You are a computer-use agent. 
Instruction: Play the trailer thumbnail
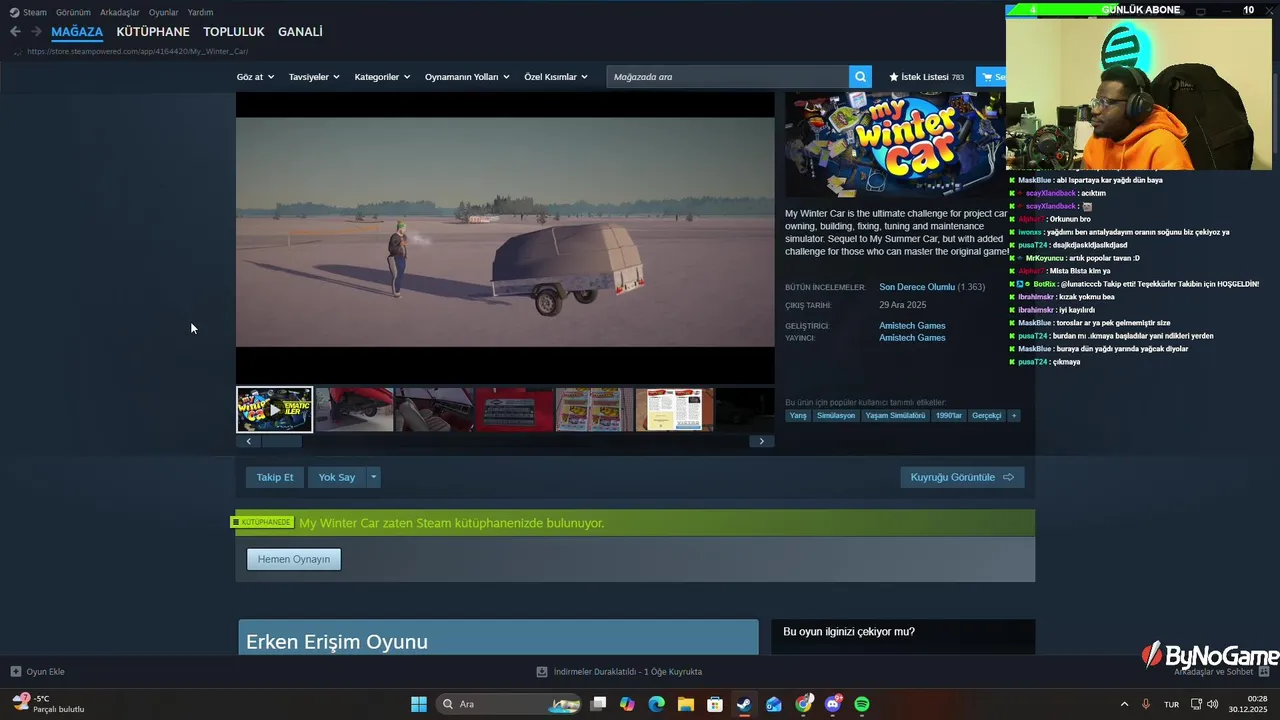pos(274,410)
